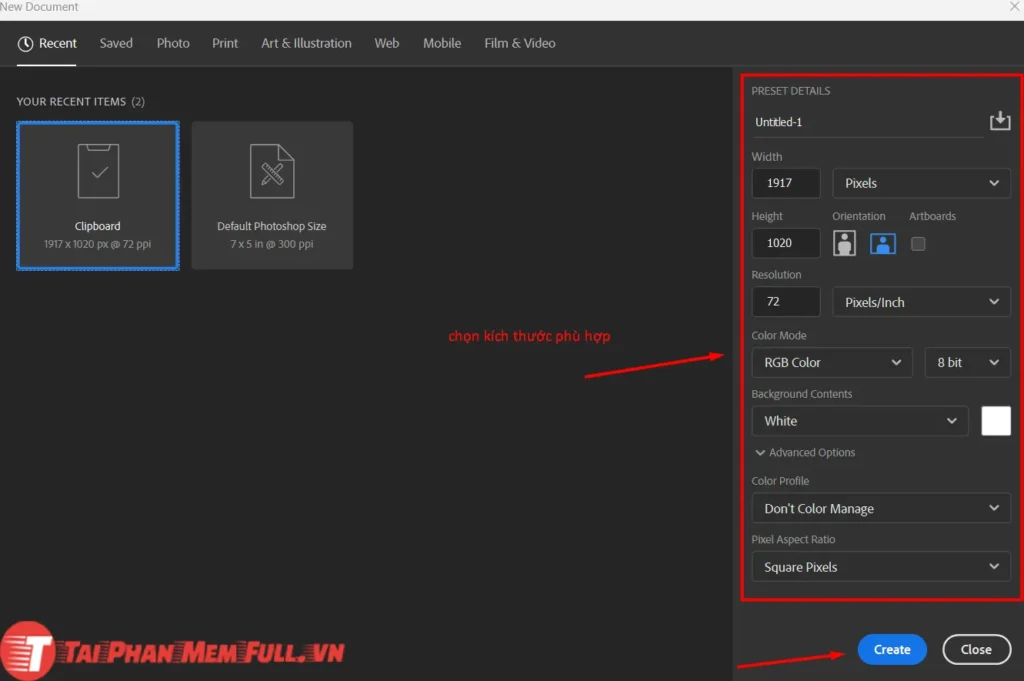Viewport: 1024px width, 681px height.
Task: Select the landscape orientation icon
Action: tap(881, 243)
